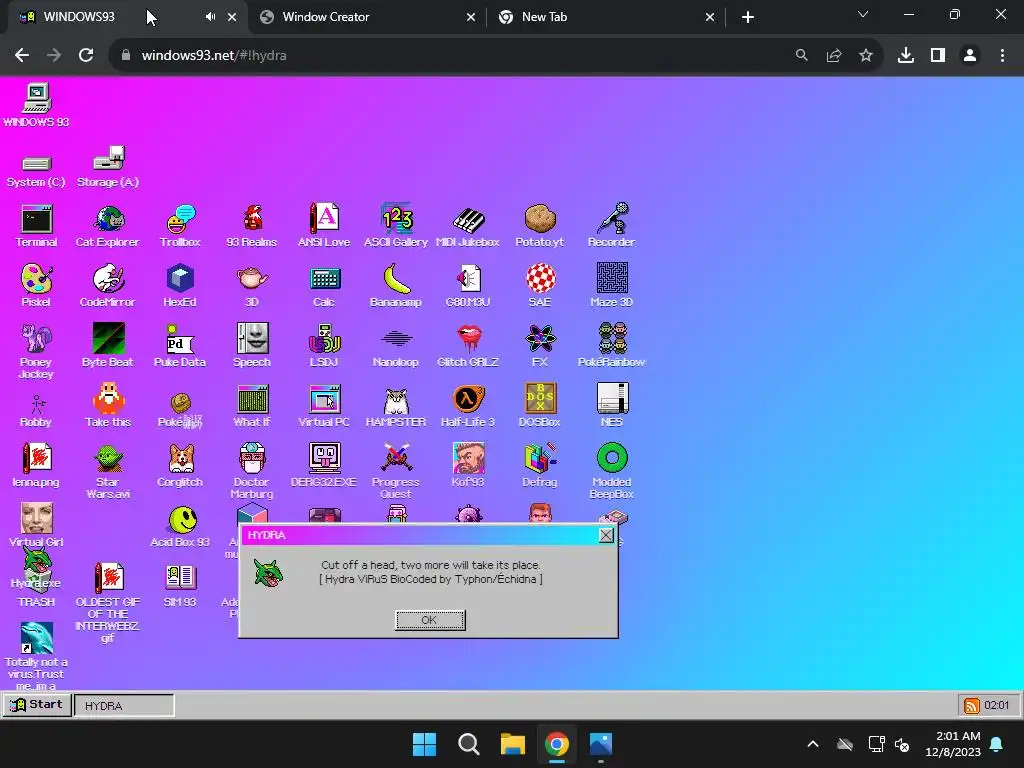
Task: Launch Half-Life 3 icon
Action: click(x=468, y=406)
